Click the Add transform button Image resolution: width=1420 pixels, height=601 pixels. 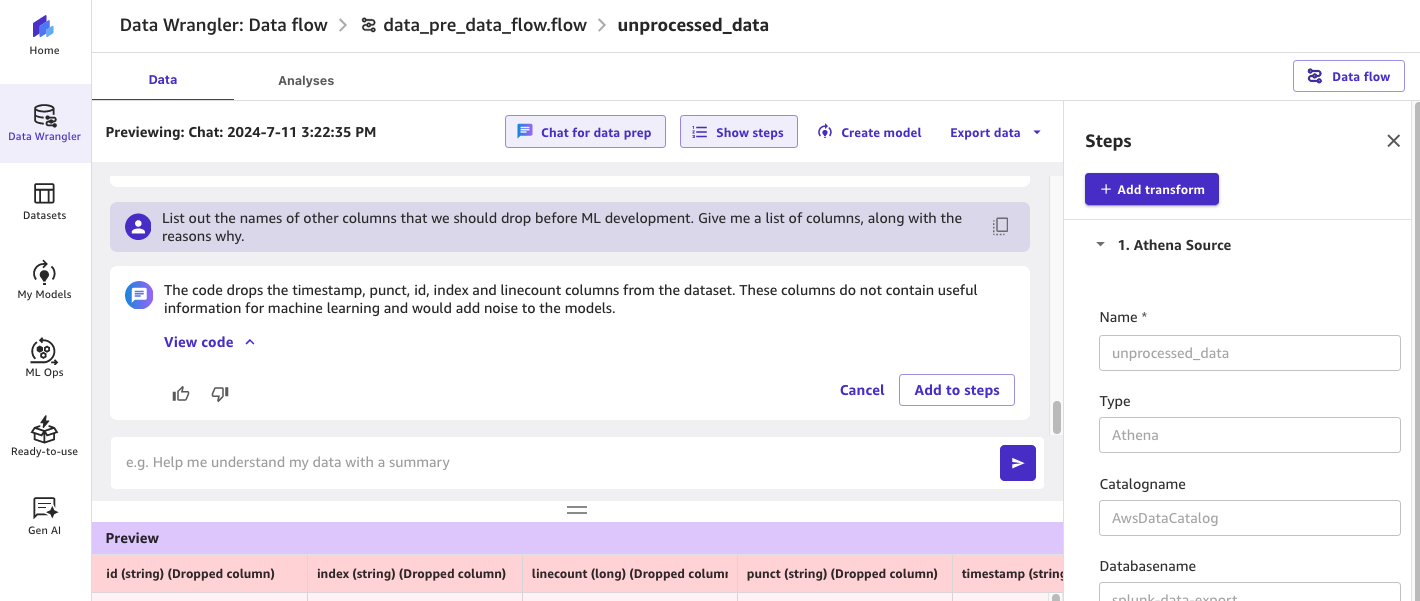coord(1151,188)
